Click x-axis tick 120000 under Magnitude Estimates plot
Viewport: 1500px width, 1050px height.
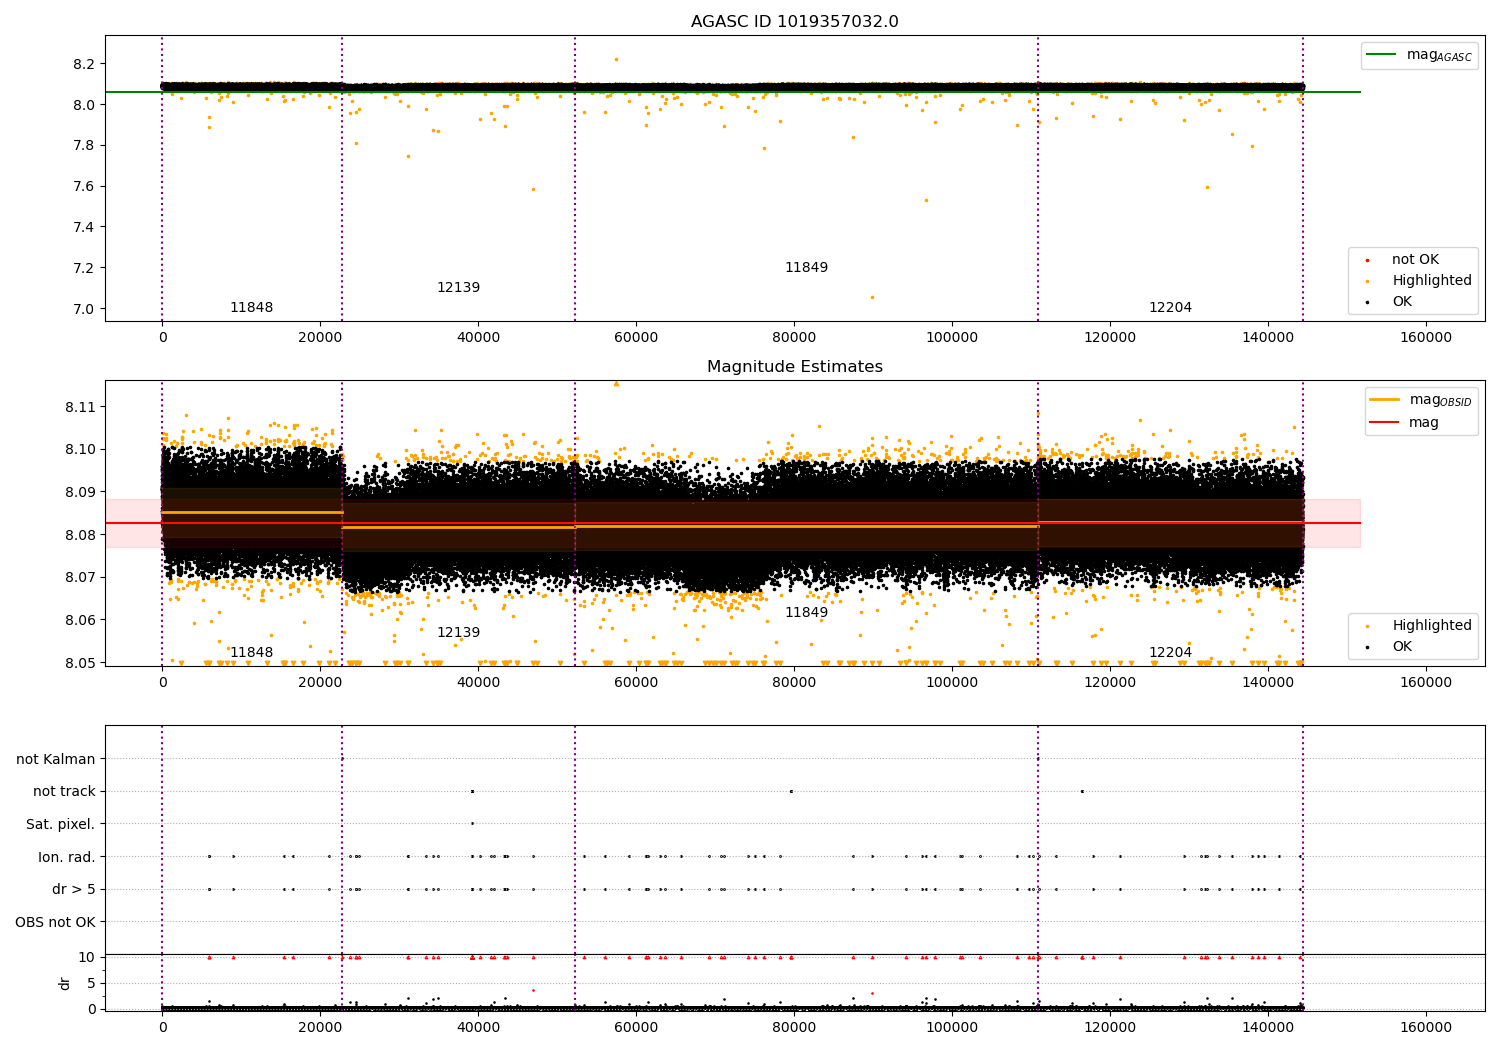tap(1110, 683)
